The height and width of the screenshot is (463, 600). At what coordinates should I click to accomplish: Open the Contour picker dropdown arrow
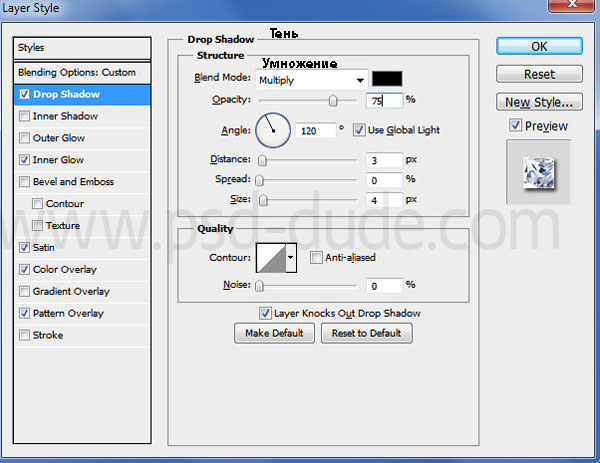[291, 258]
